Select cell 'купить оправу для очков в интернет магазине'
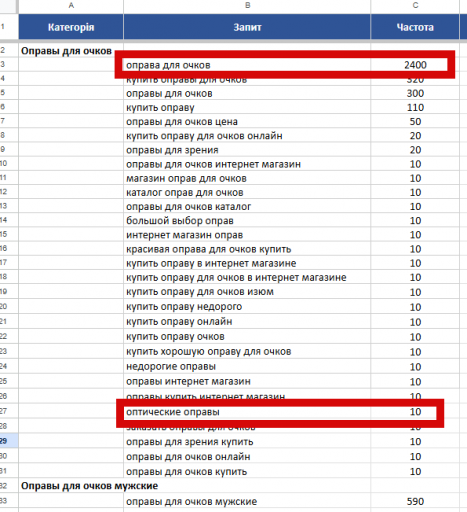 (x=247, y=277)
